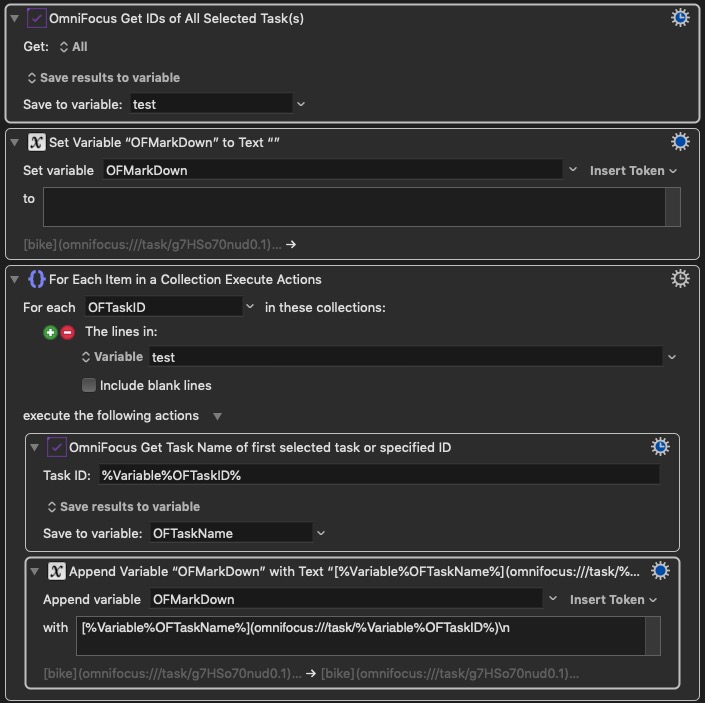
Task: Click the Save to variable test field
Action: pyautogui.click(x=211, y=104)
